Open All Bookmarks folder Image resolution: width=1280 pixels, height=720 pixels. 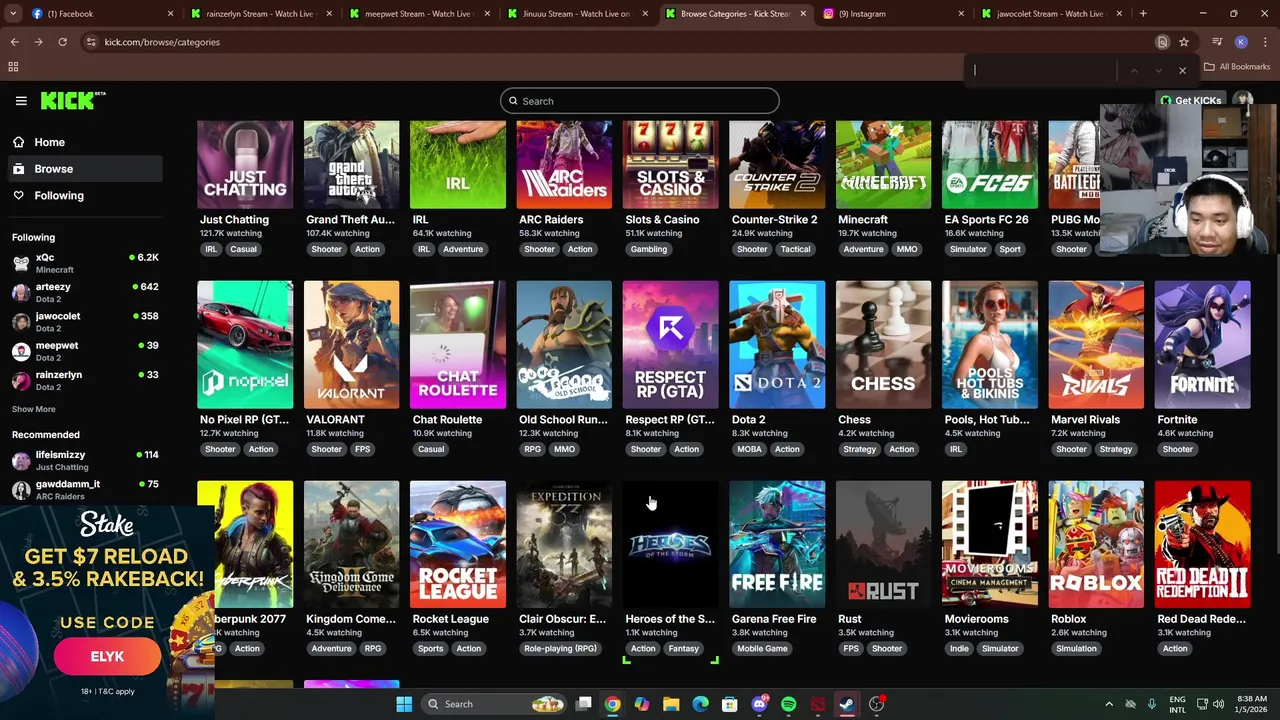(x=1237, y=67)
